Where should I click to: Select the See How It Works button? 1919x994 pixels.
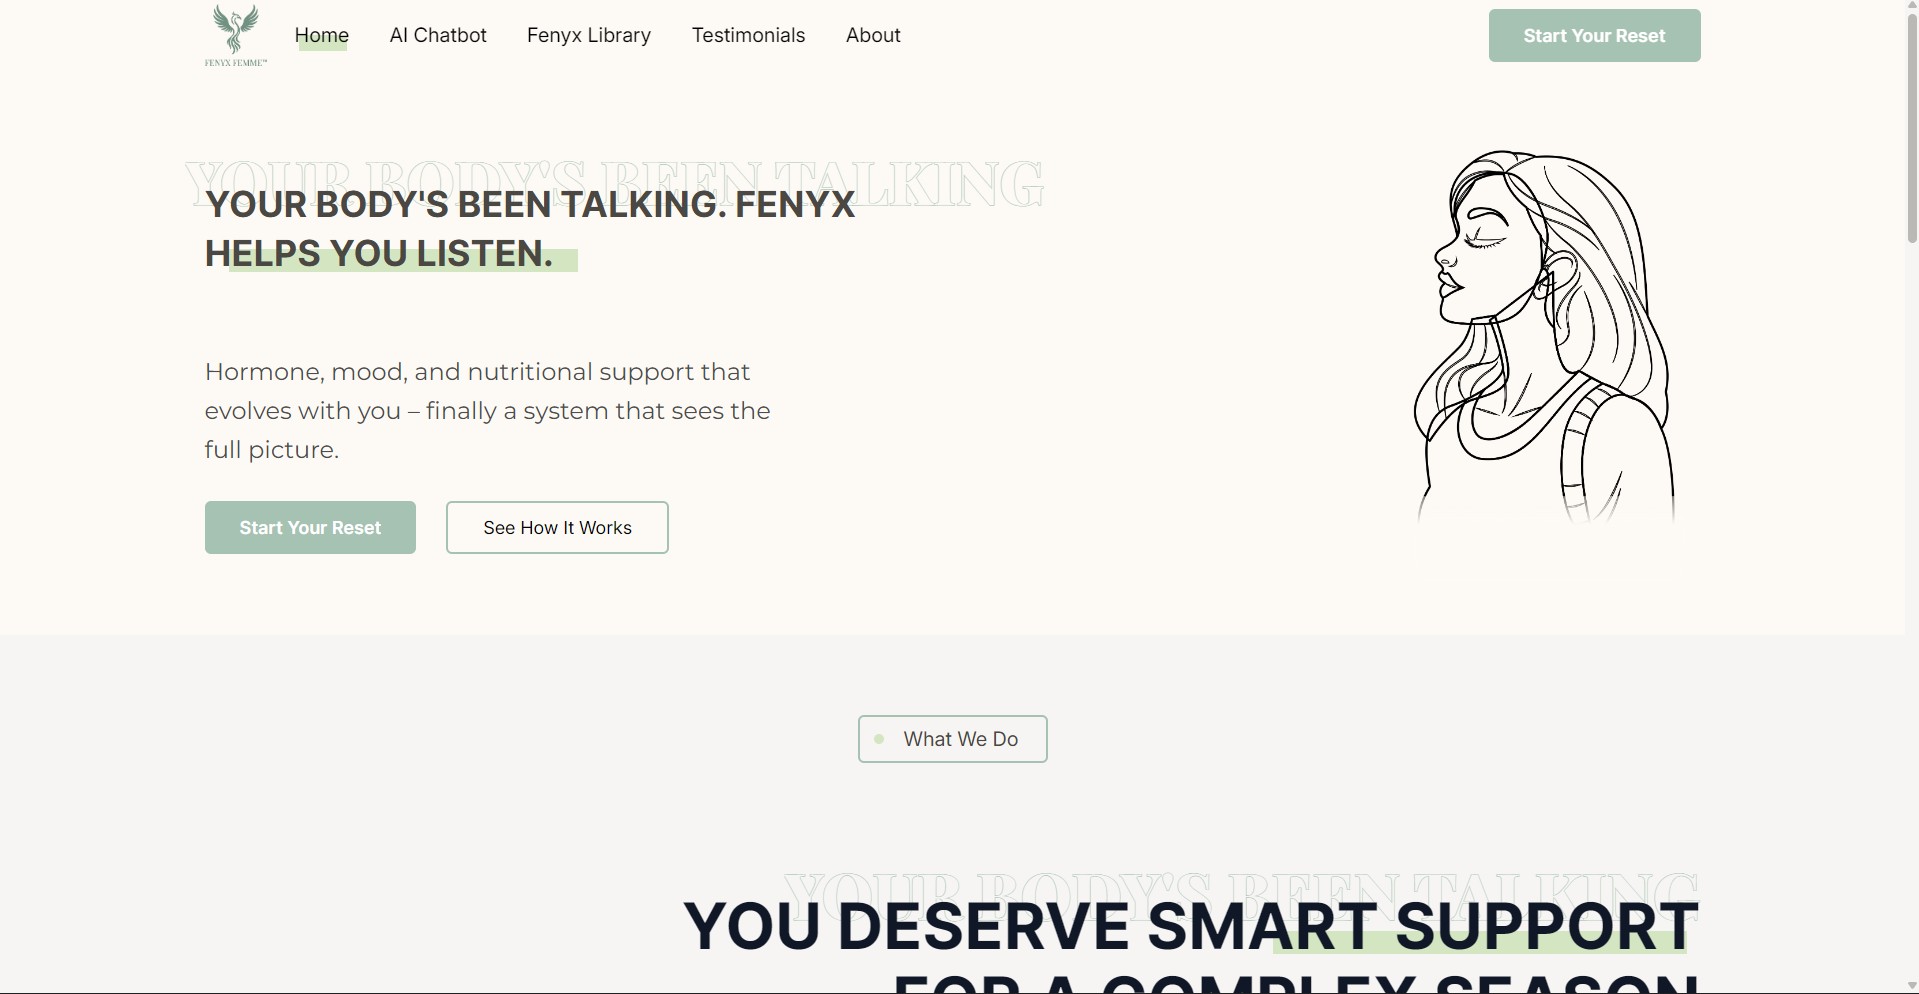click(x=557, y=527)
